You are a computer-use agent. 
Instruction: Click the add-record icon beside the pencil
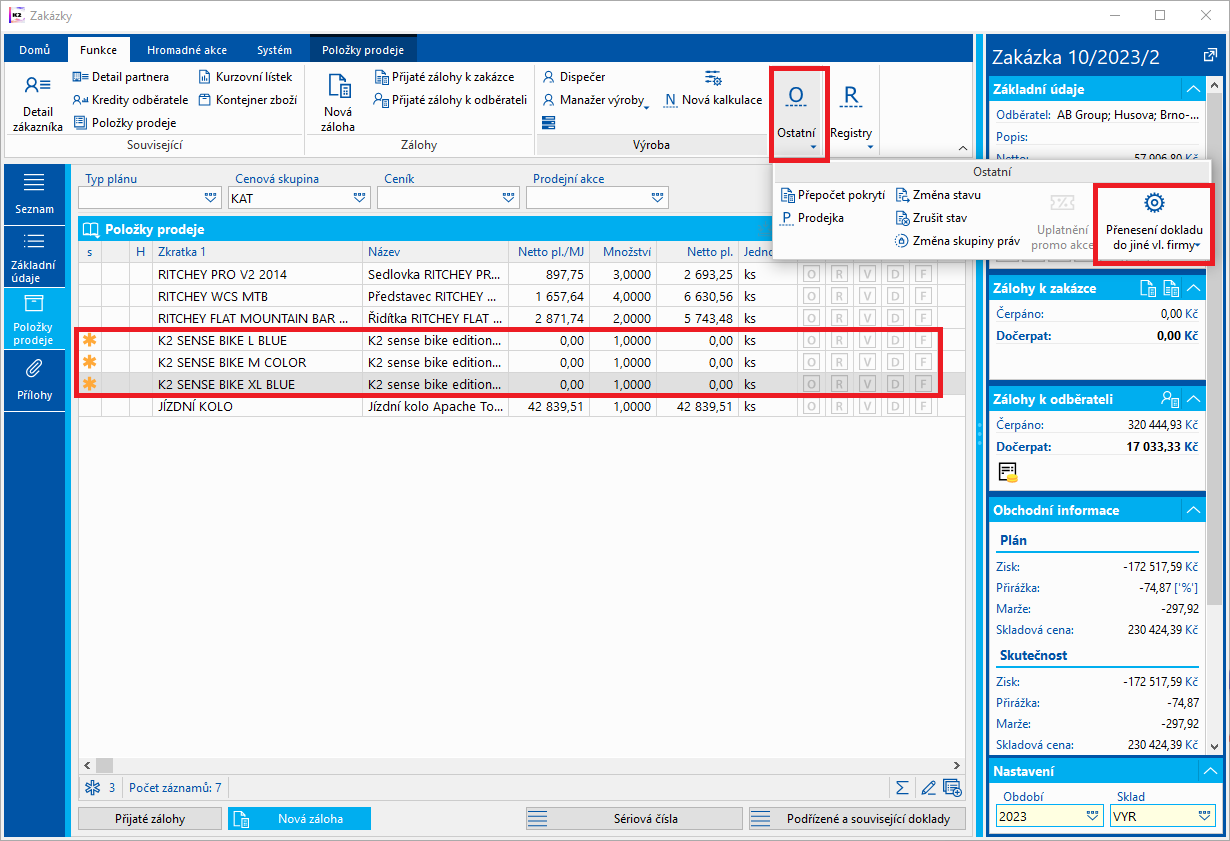(952, 788)
